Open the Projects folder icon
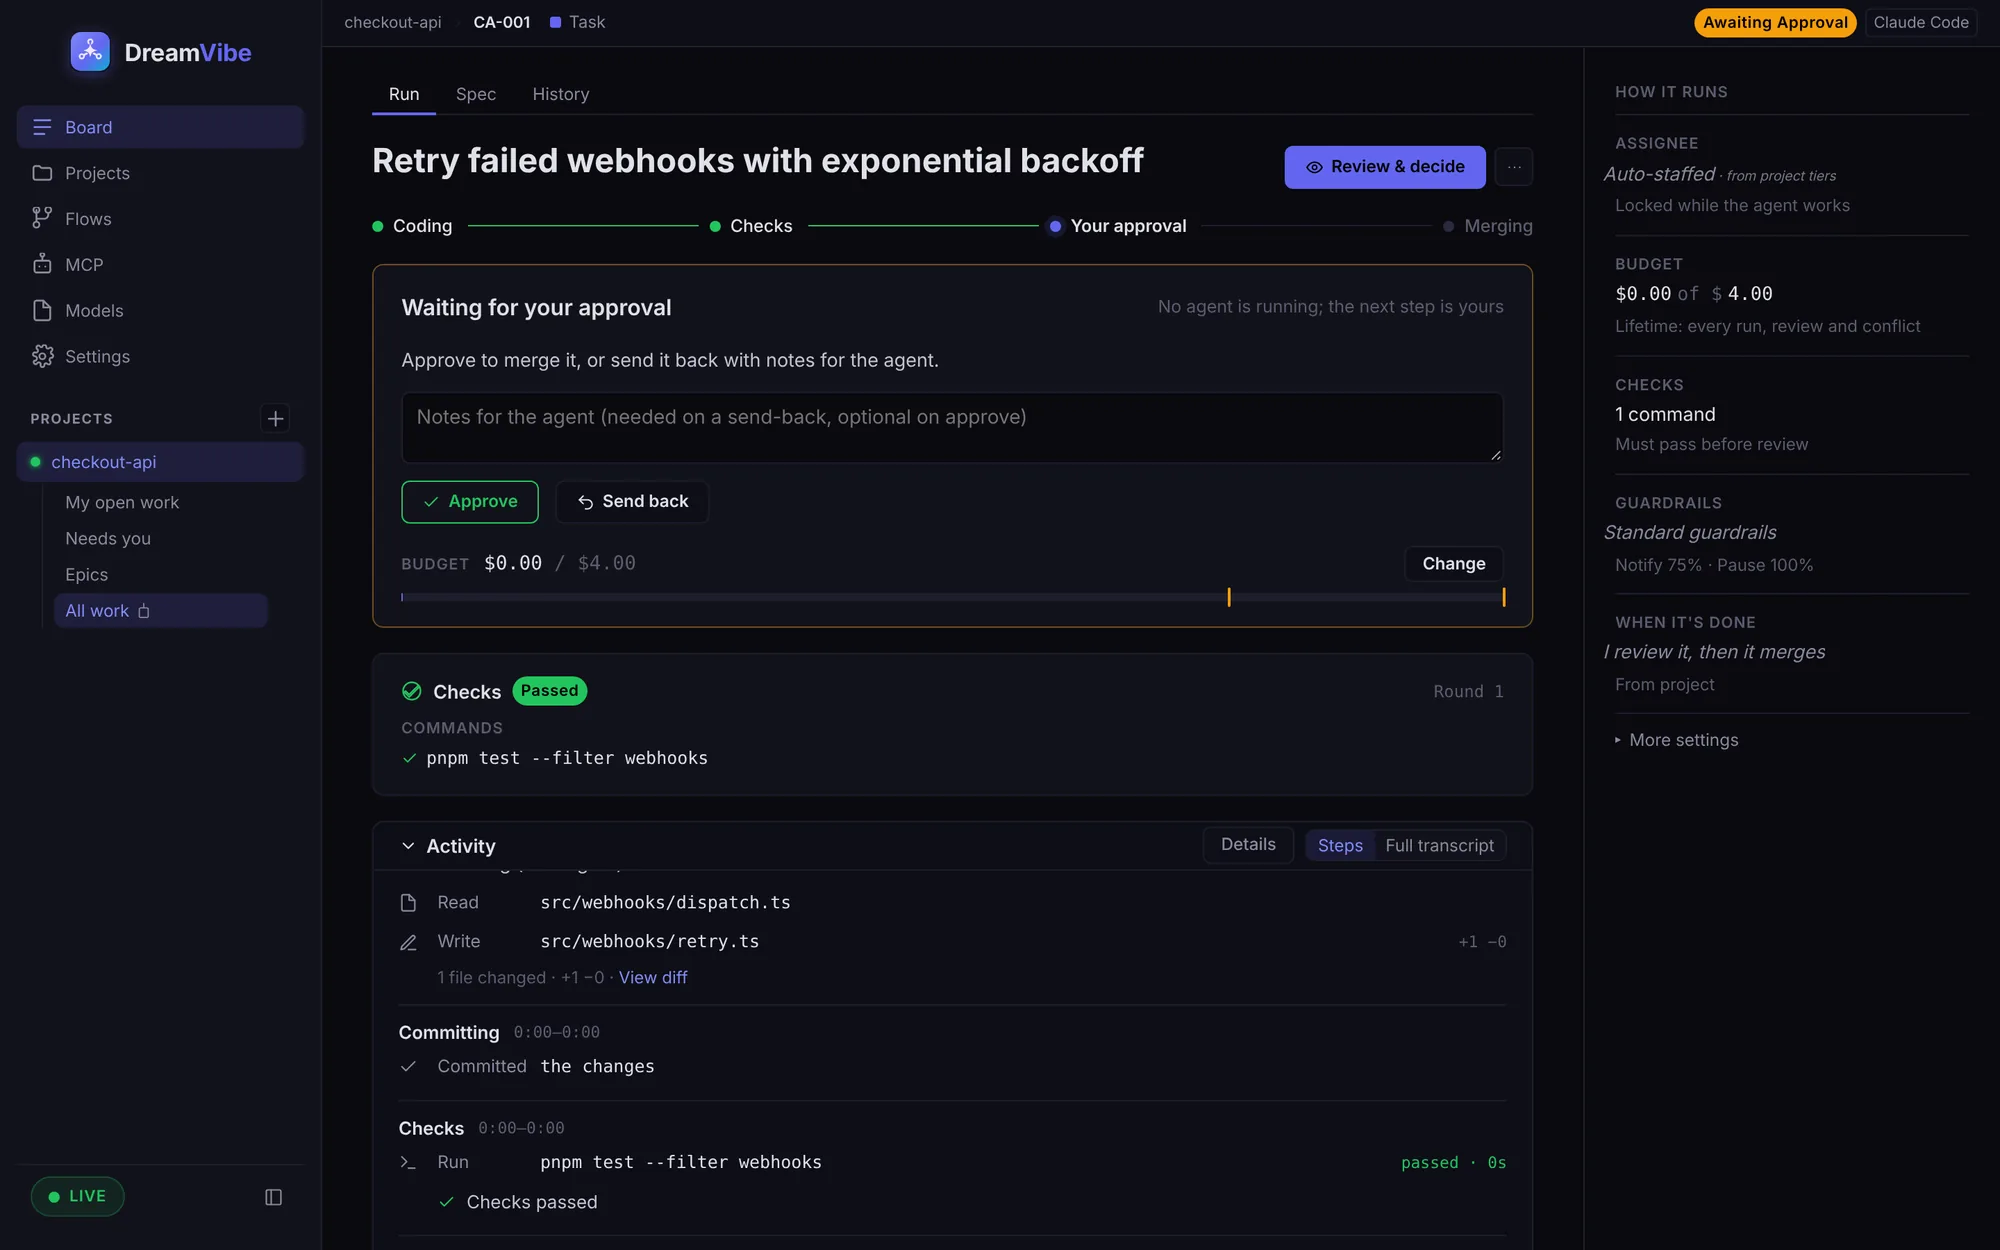This screenshot has height=1250, width=2000. 42,173
